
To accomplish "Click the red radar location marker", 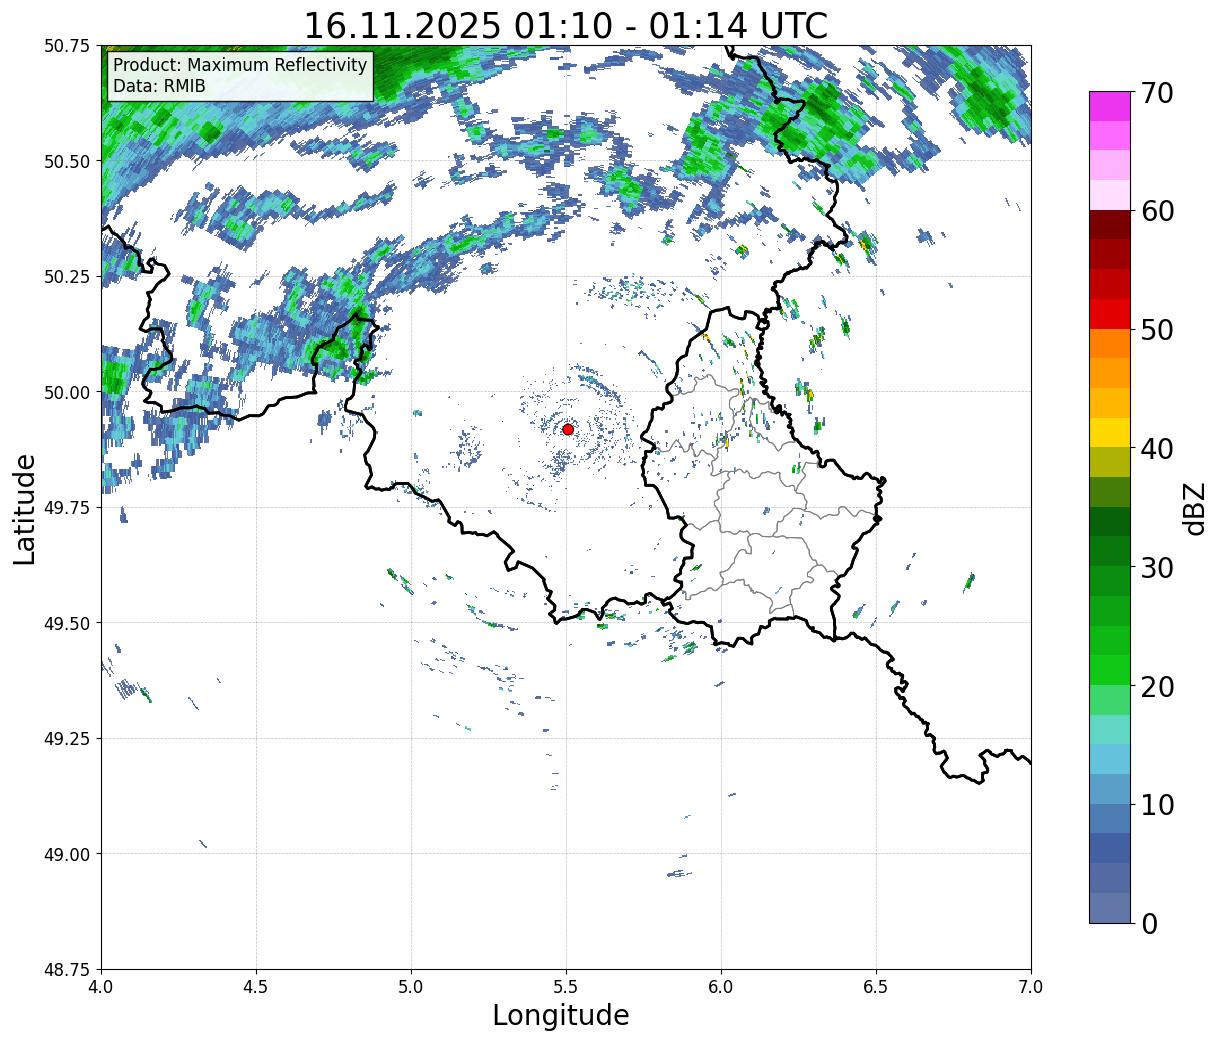I will coord(568,429).
